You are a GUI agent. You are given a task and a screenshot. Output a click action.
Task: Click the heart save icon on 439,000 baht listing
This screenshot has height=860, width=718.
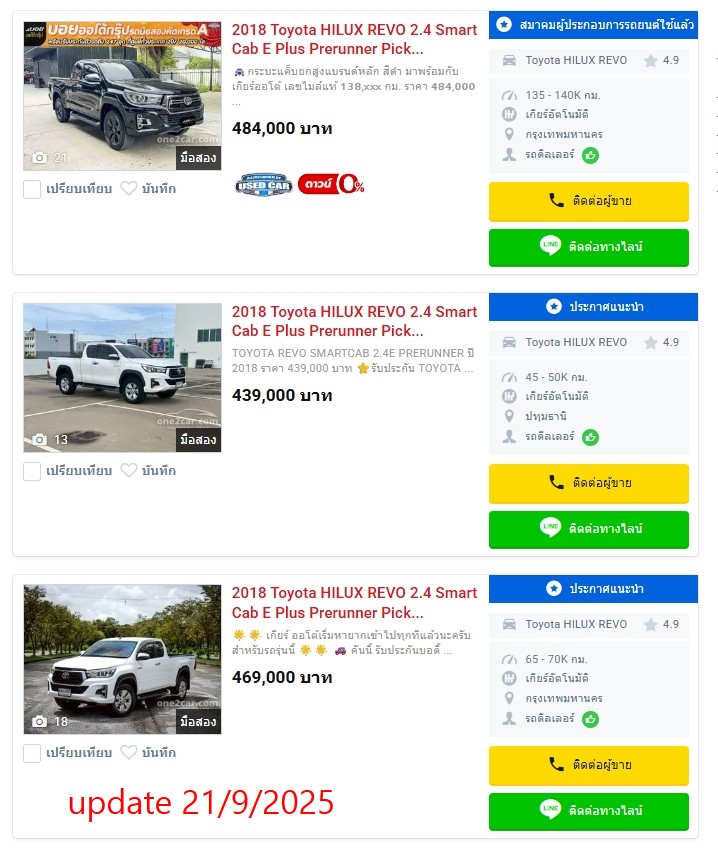pos(128,471)
